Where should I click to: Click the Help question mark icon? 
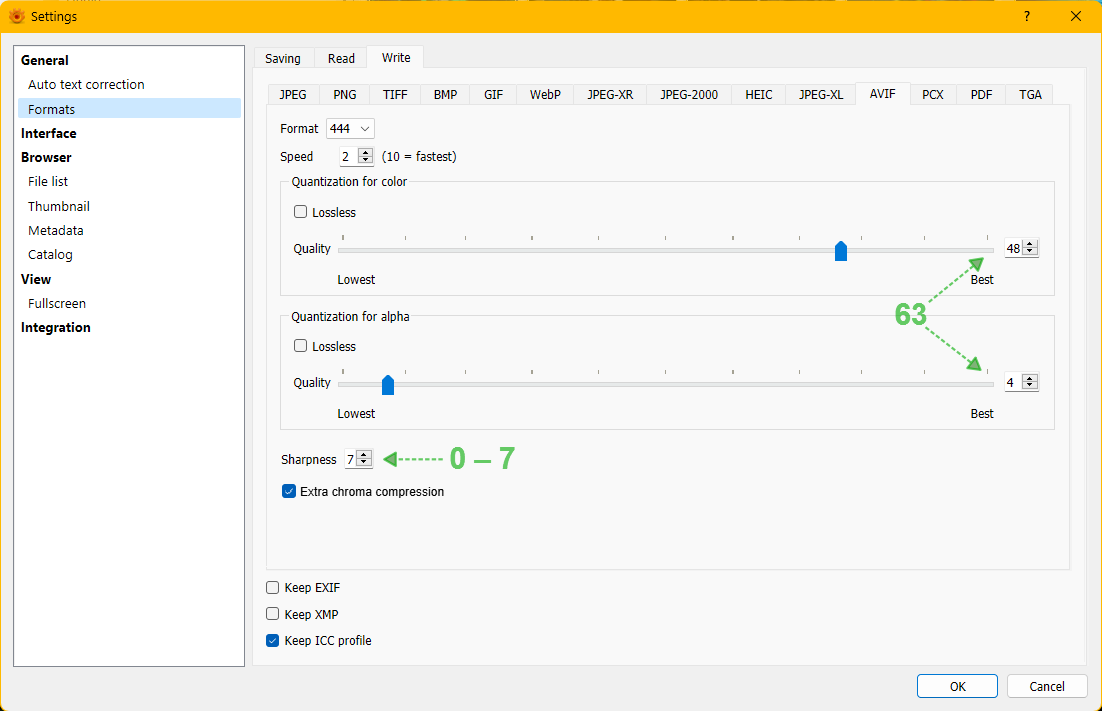click(1027, 16)
